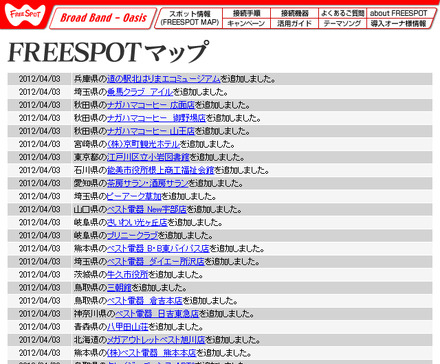Click the FREESPOT logo
Viewport: 440px width, 364px height.
25,15
